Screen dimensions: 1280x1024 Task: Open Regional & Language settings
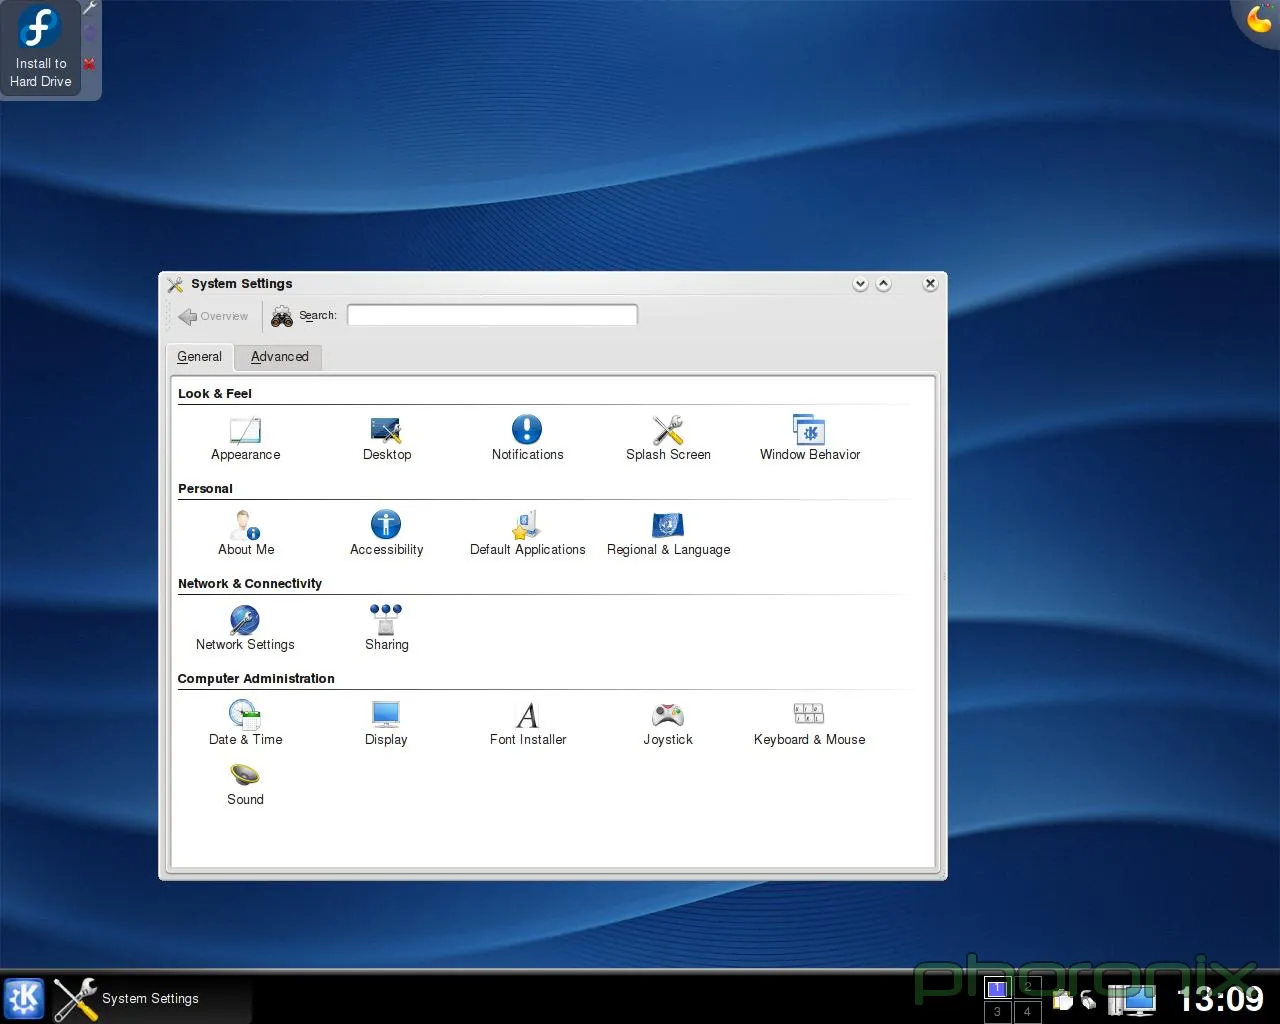tap(668, 533)
